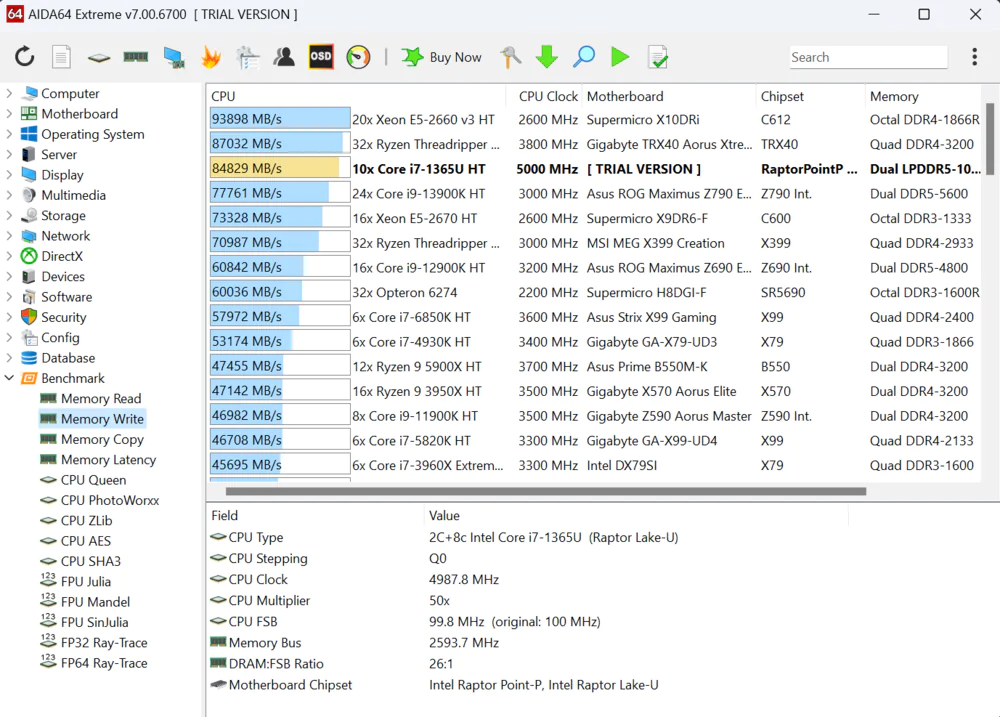Open the gauge sensor icon
The image size is (1000, 717).
pyautogui.click(x=358, y=57)
